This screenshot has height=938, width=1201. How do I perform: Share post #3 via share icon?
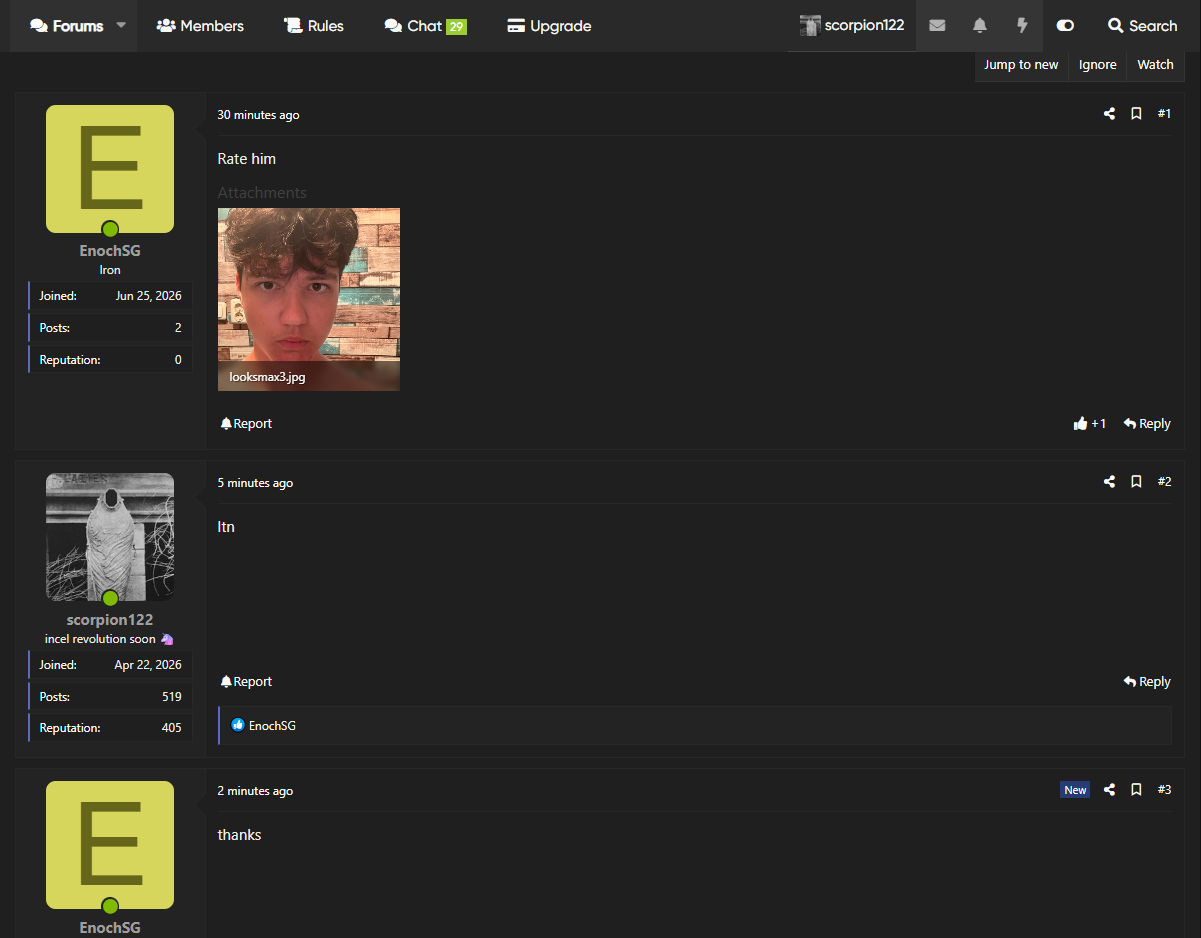pyautogui.click(x=1109, y=790)
